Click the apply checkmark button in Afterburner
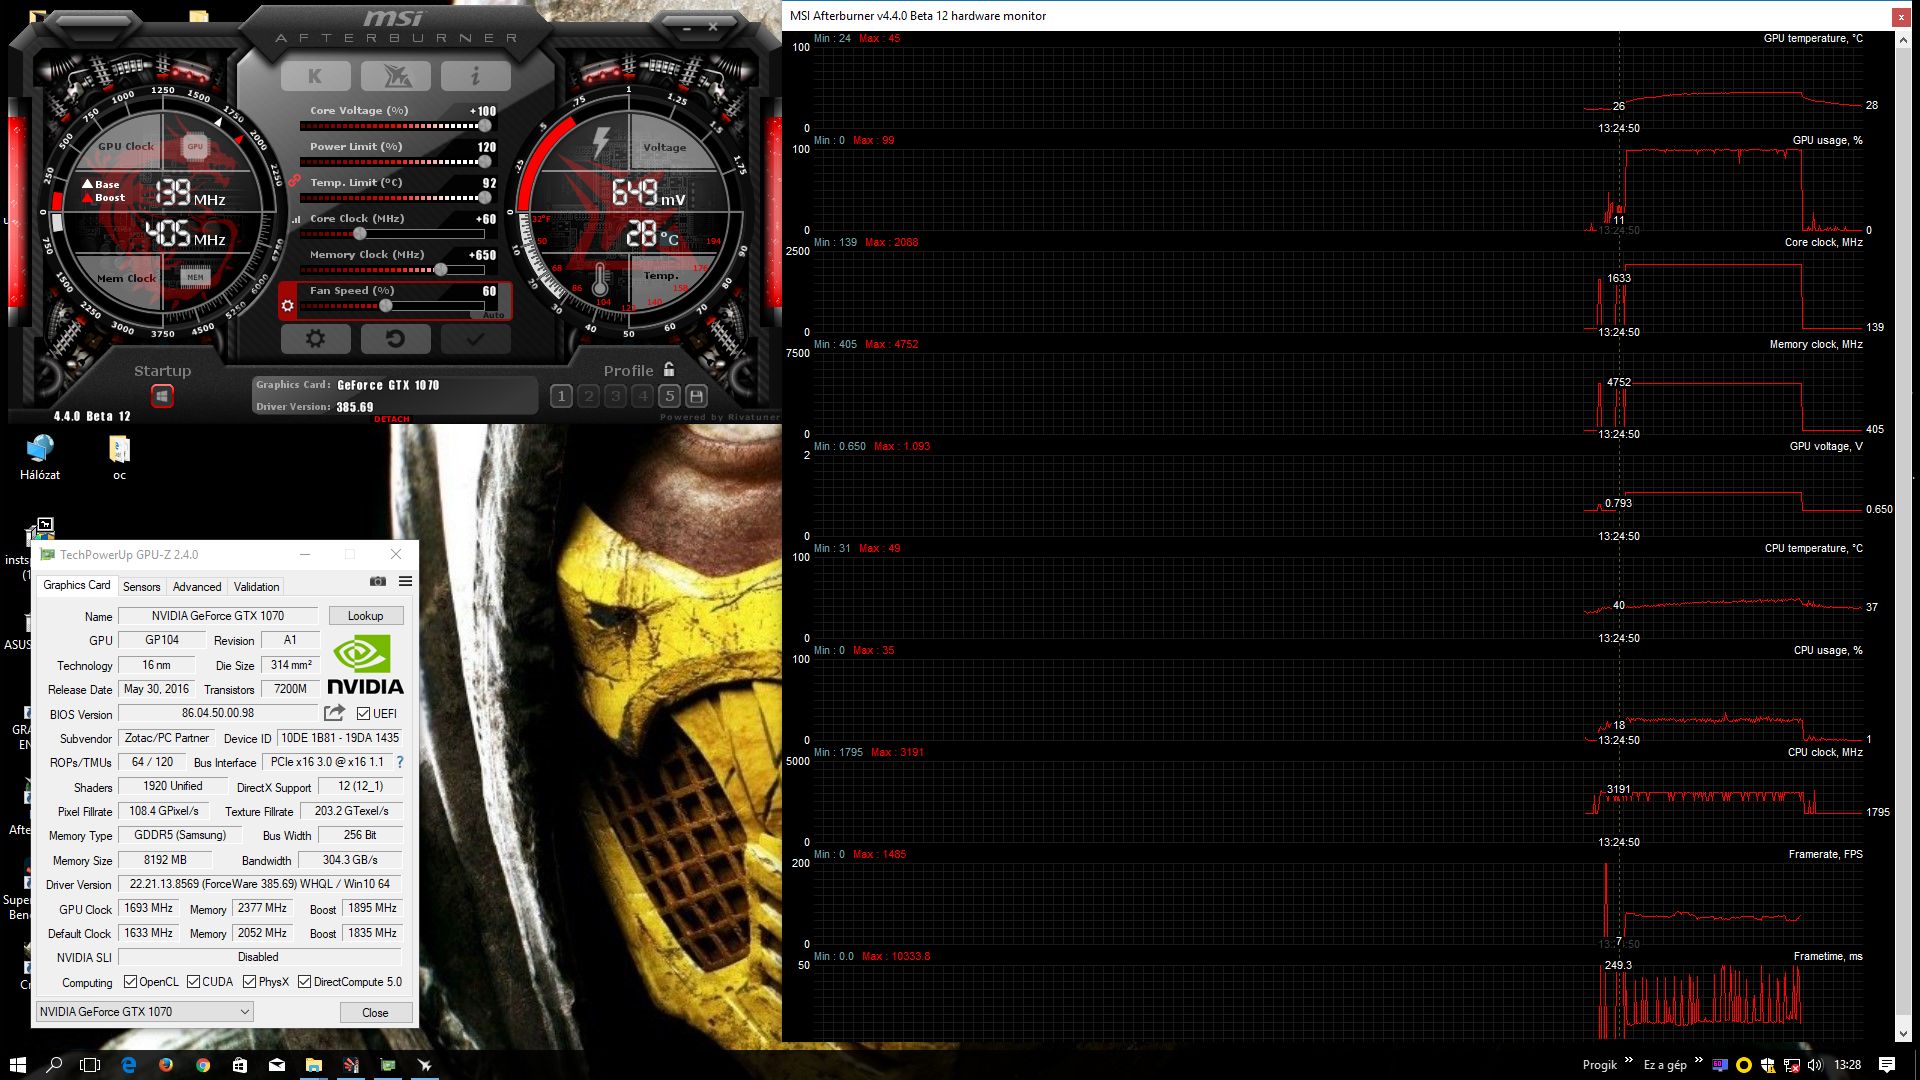1920x1080 pixels. point(475,339)
